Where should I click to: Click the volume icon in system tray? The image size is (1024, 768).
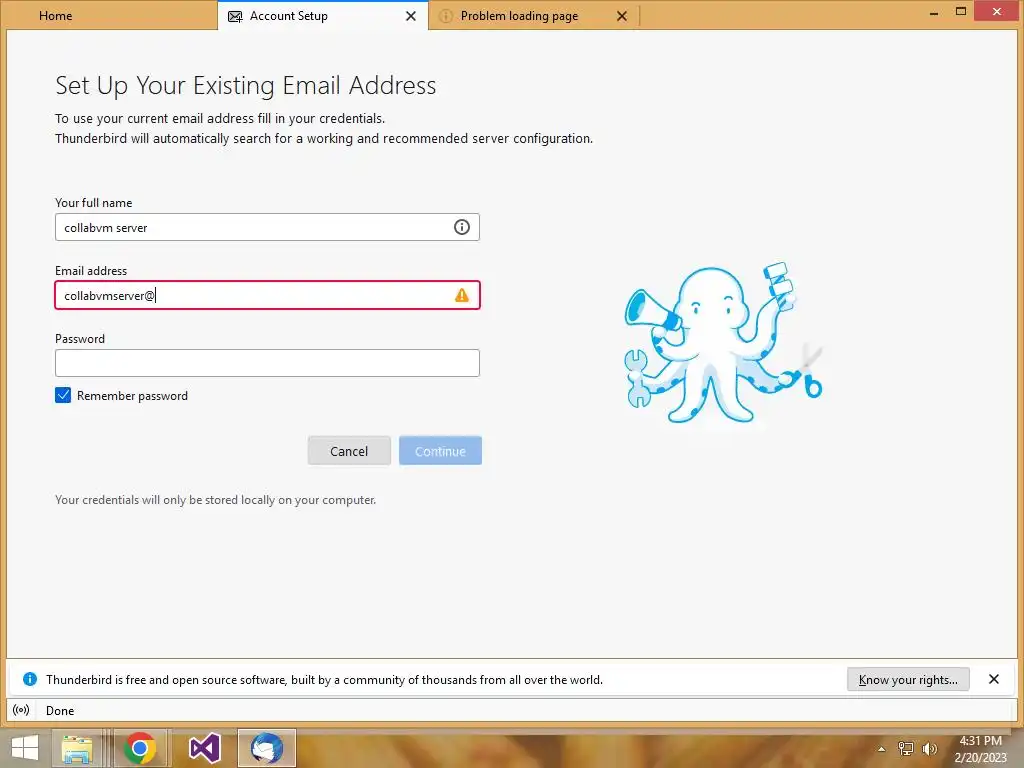929,748
